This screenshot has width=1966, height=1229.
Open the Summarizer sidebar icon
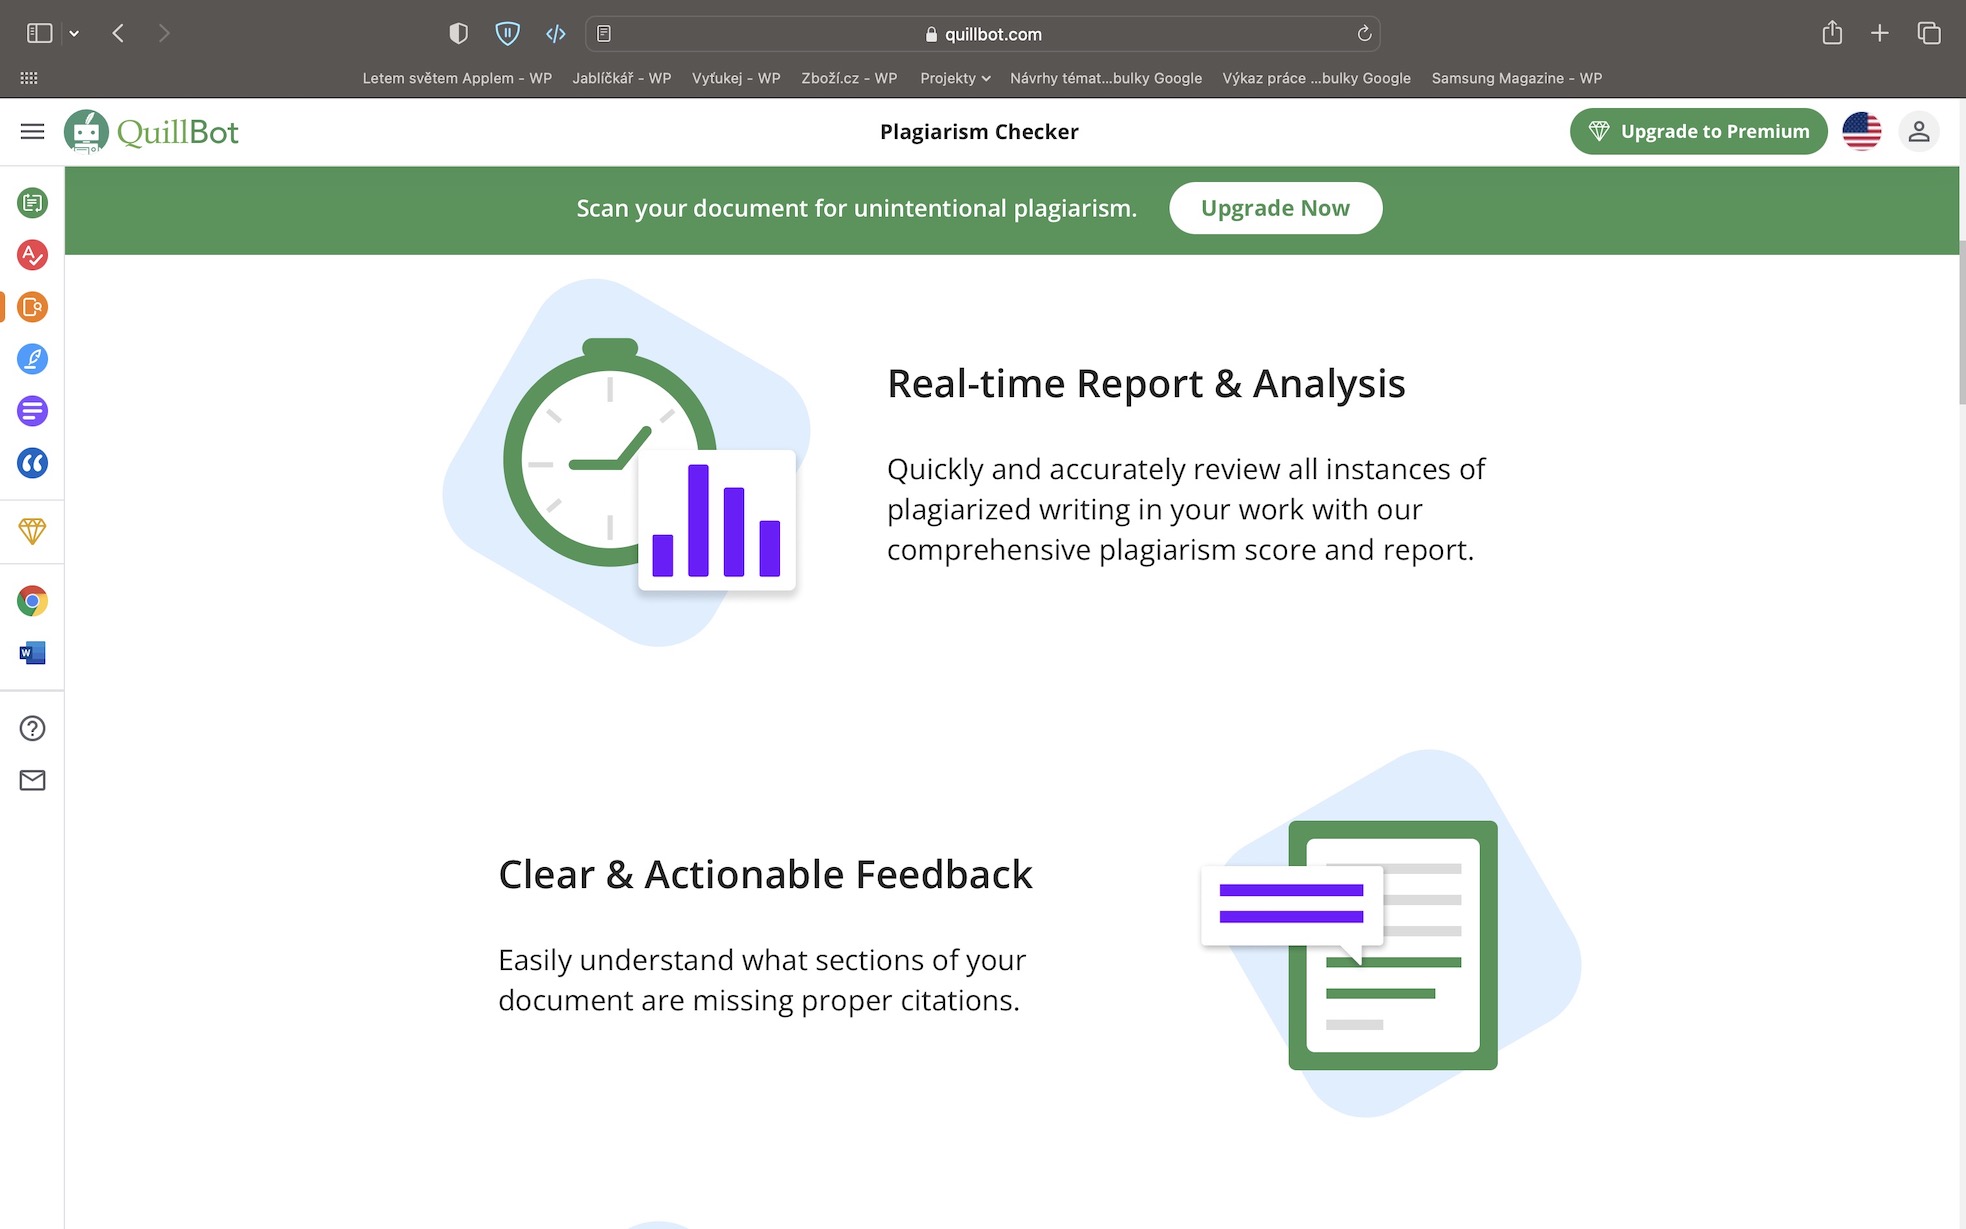[32, 411]
